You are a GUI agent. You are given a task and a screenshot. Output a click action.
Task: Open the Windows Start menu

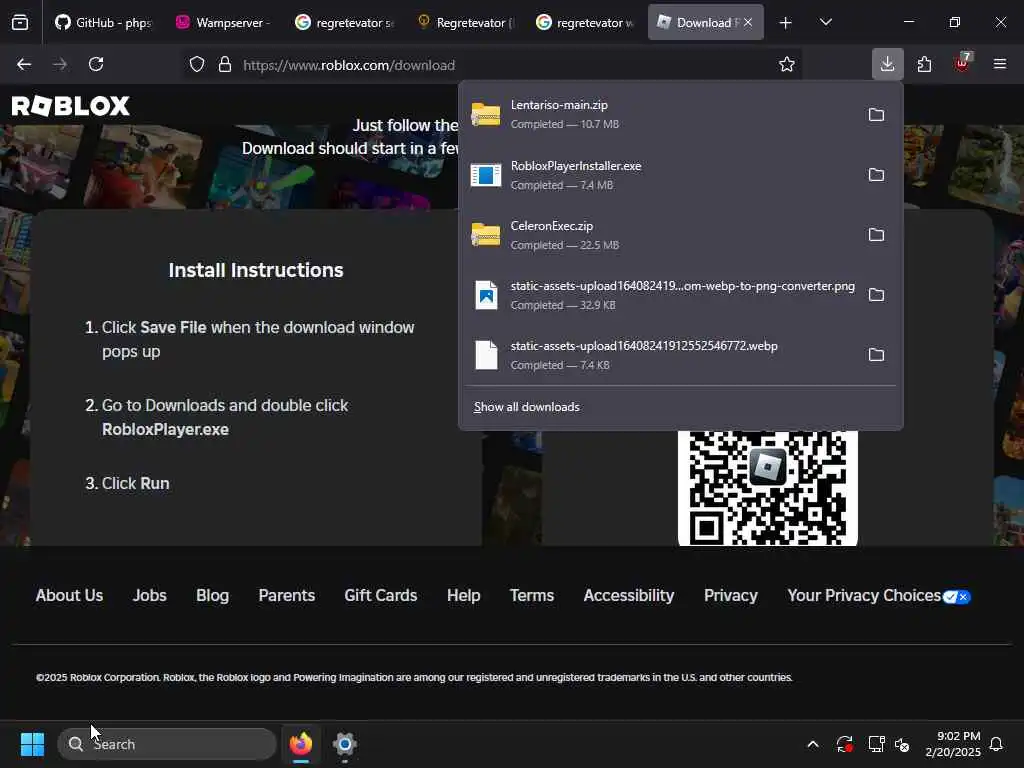(x=32, y=744)
